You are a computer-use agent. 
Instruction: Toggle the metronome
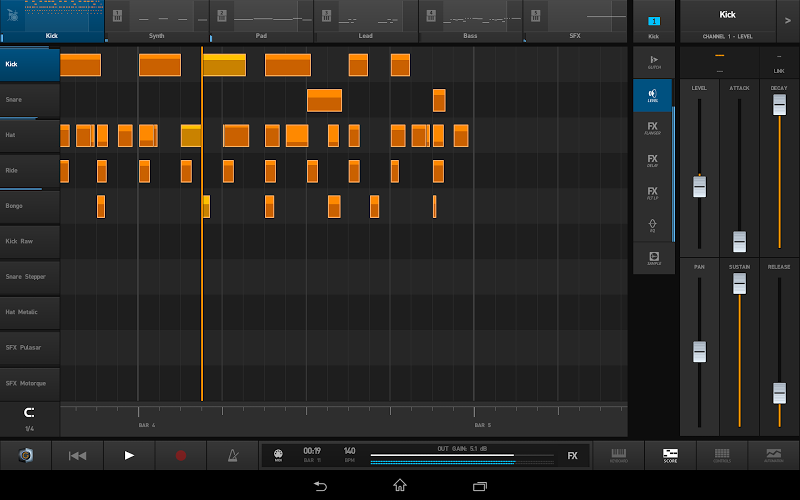[233, 455]
